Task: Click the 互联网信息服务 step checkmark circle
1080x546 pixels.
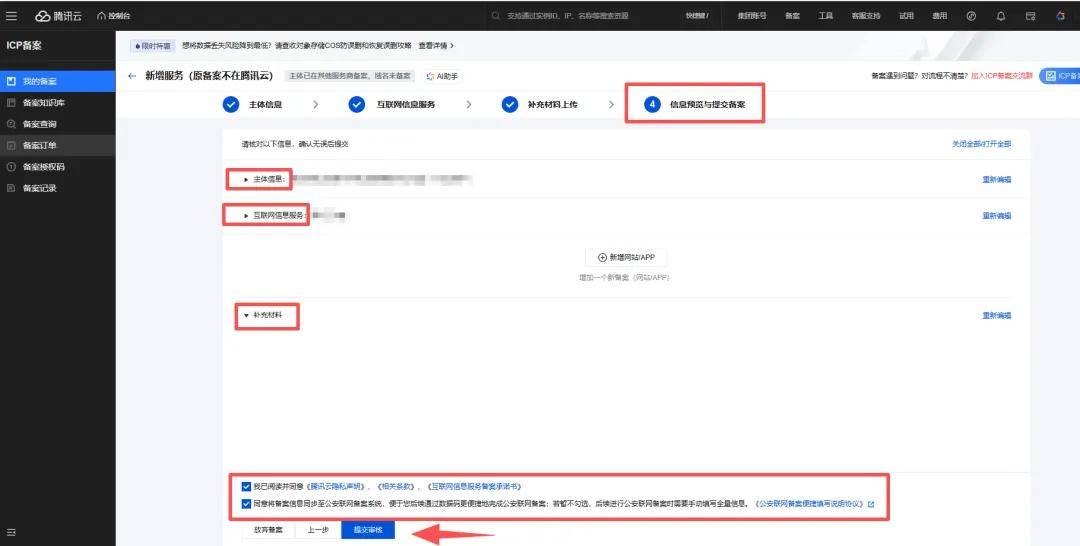Action: point(357,105)
